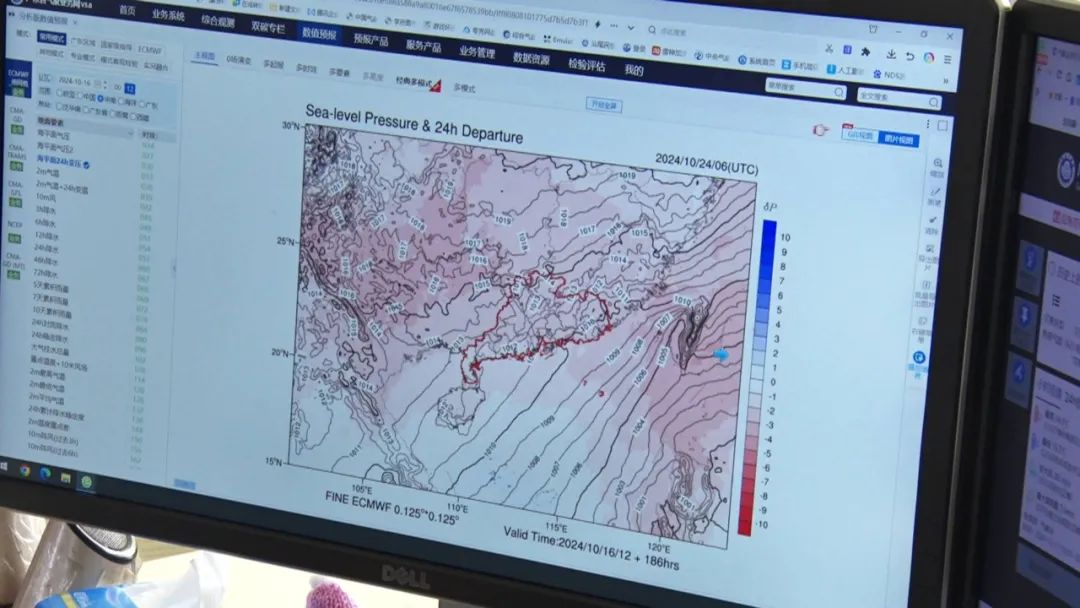Open the address bar dropdown chevron
This screenshot has height=608, width=1080.
(x=630, y=28)
